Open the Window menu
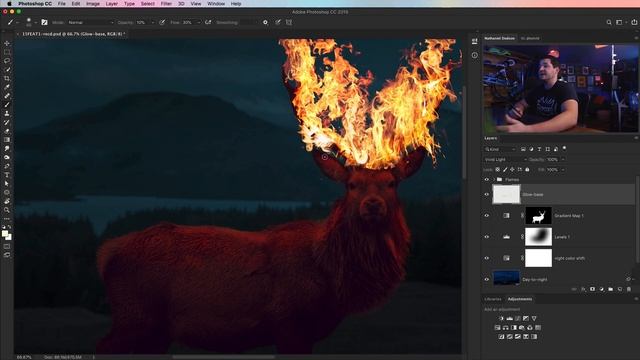Screen dimensions: 640x360 coord(216,4)
